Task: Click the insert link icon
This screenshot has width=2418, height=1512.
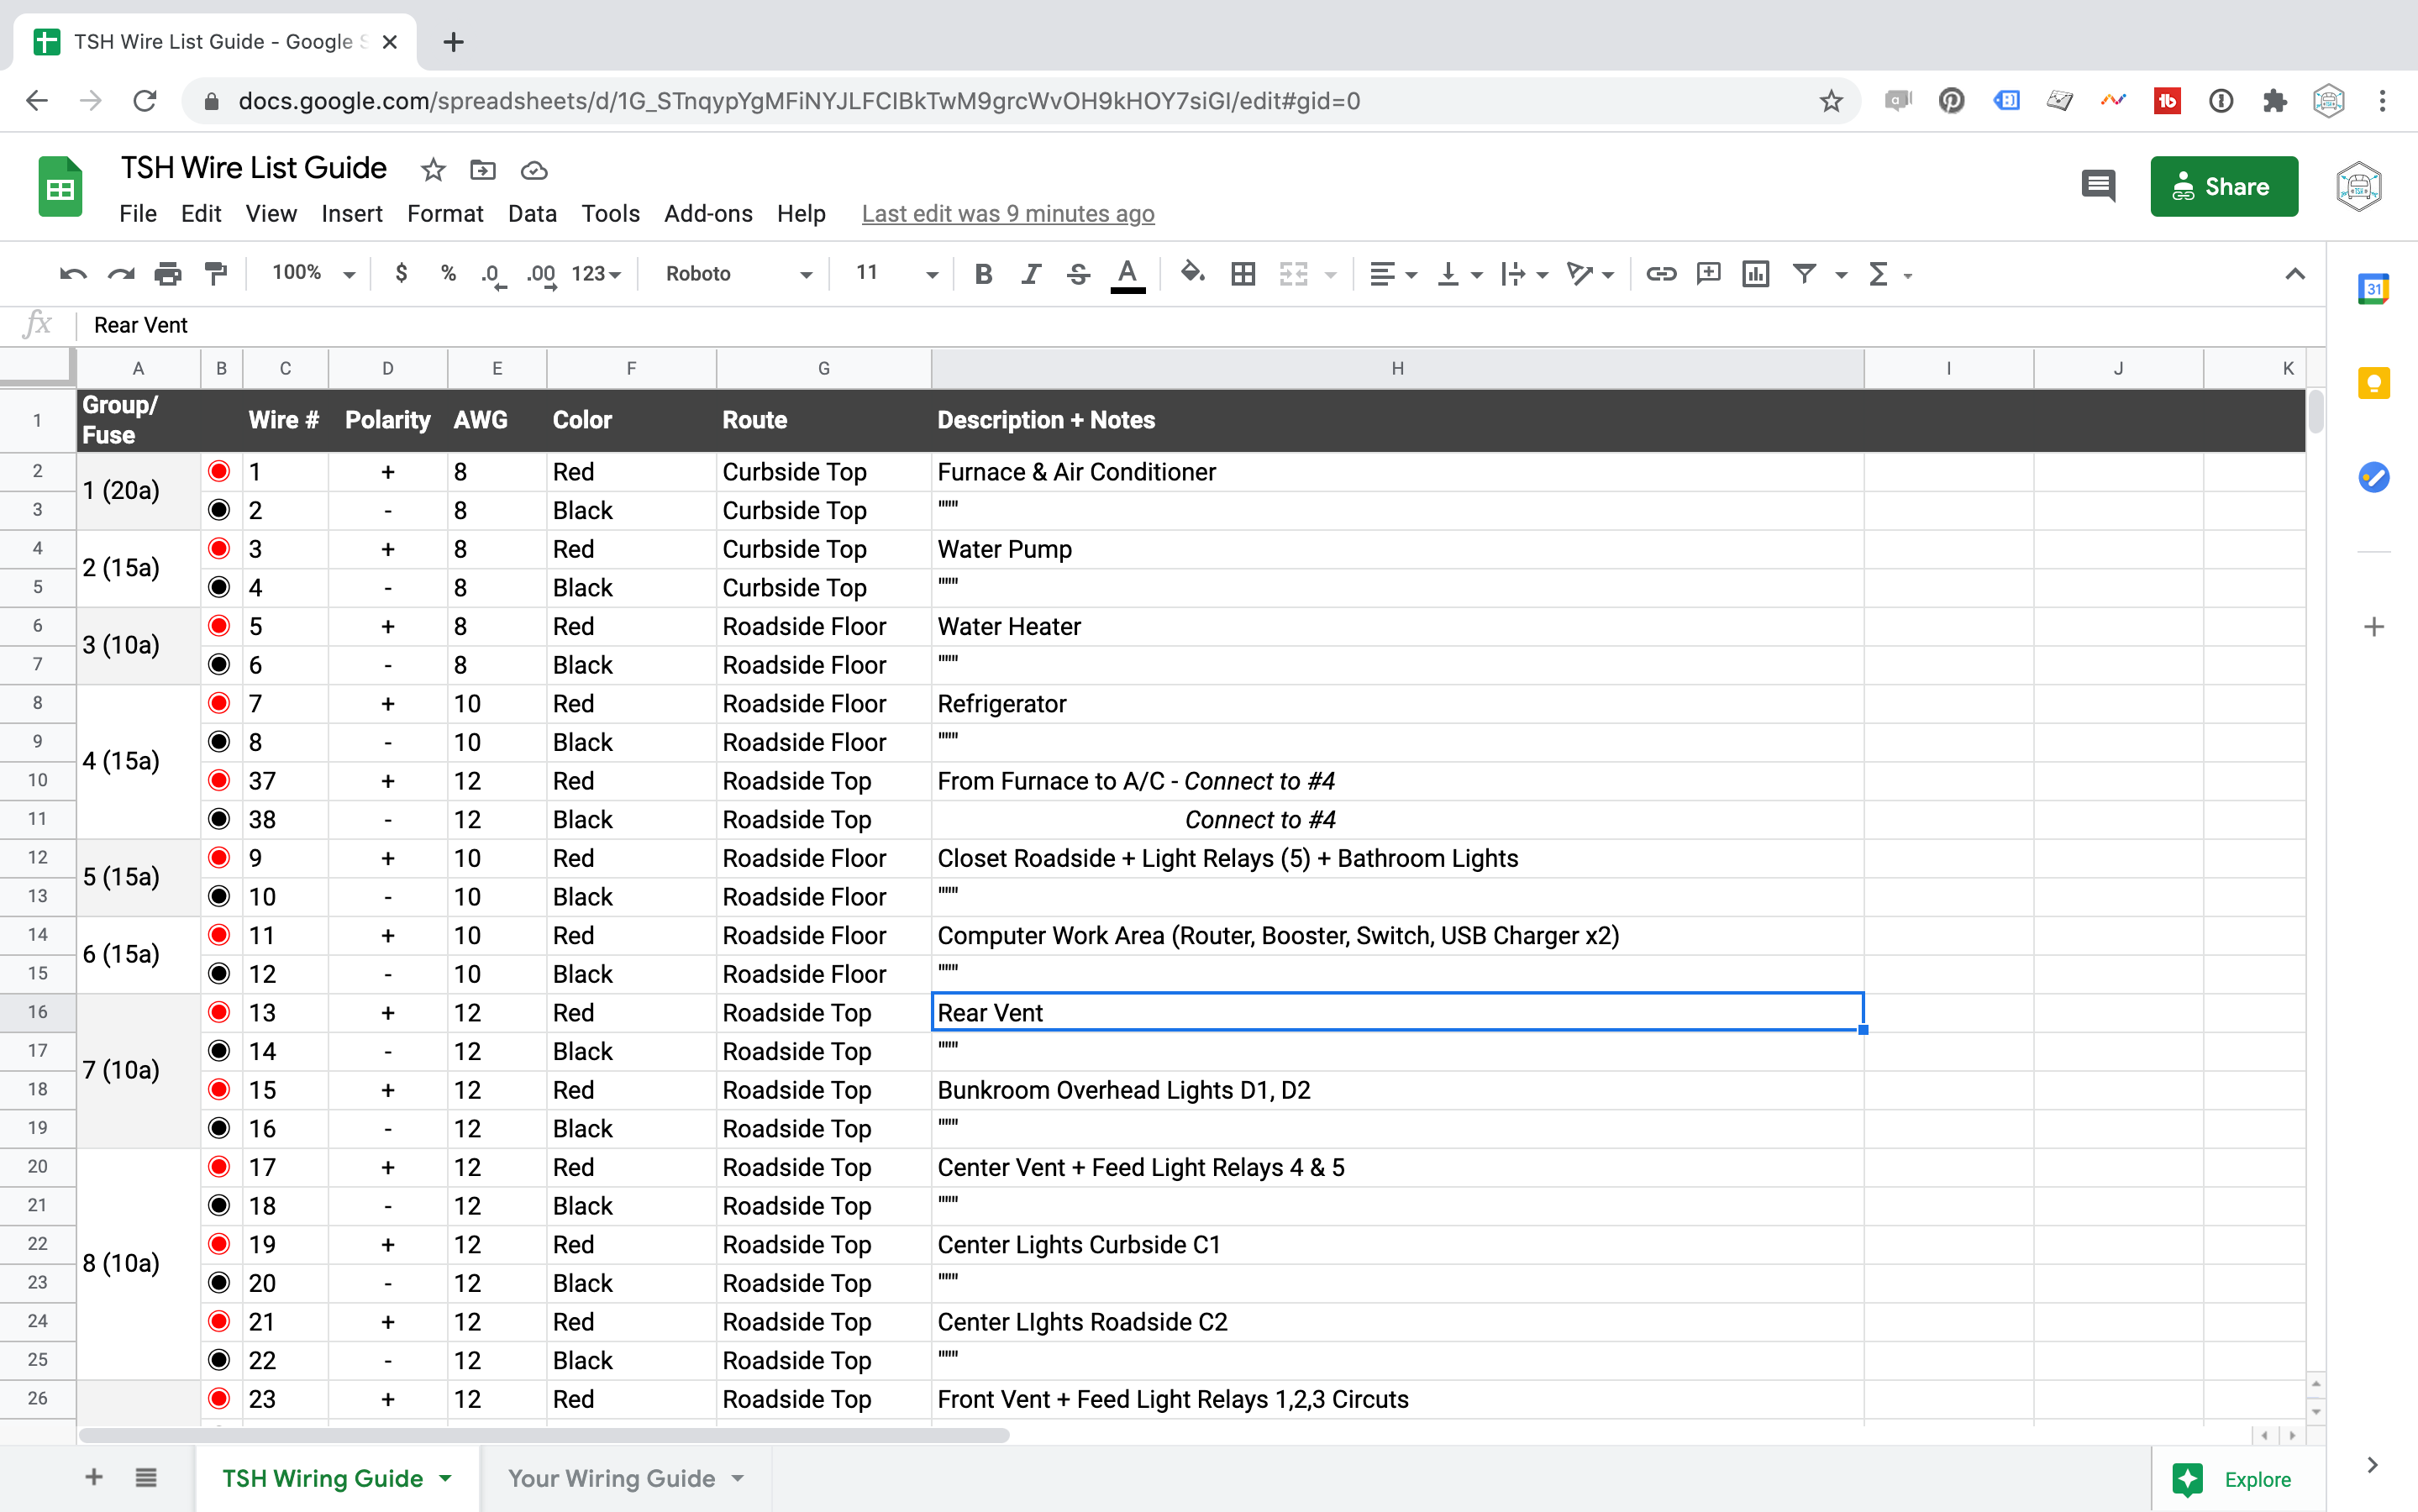Action: pos(1661,273)
